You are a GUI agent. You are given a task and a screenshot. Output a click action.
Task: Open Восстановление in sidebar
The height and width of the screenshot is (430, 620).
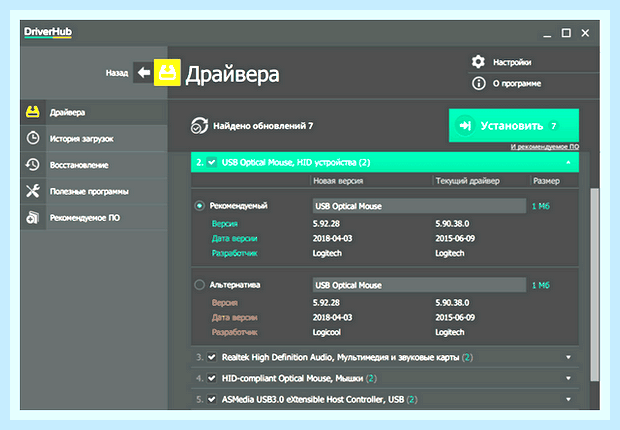94,165
